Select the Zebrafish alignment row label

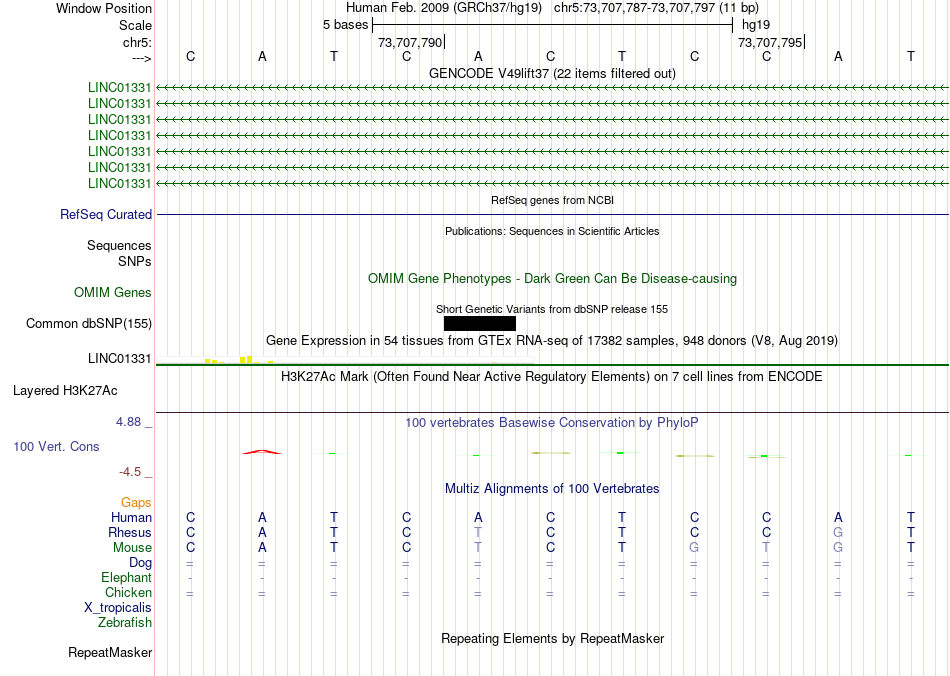click(125, 622)
